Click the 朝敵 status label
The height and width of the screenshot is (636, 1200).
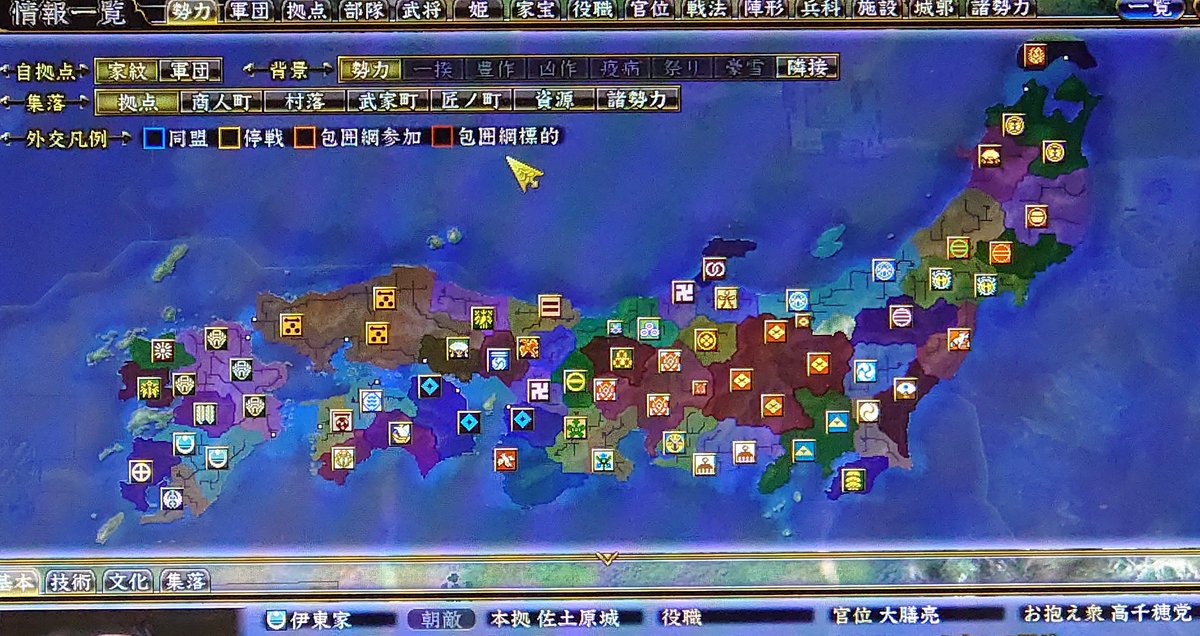(x=441, y=619)
